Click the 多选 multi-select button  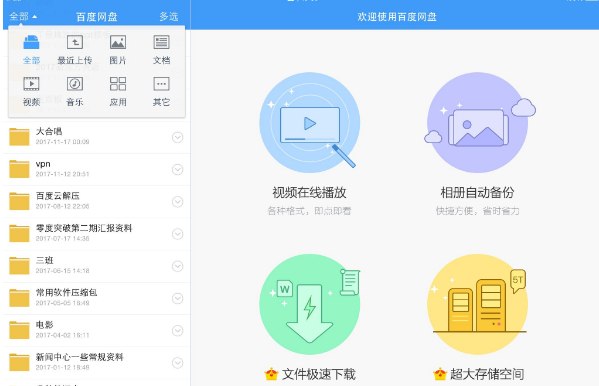tap(169, 16)
